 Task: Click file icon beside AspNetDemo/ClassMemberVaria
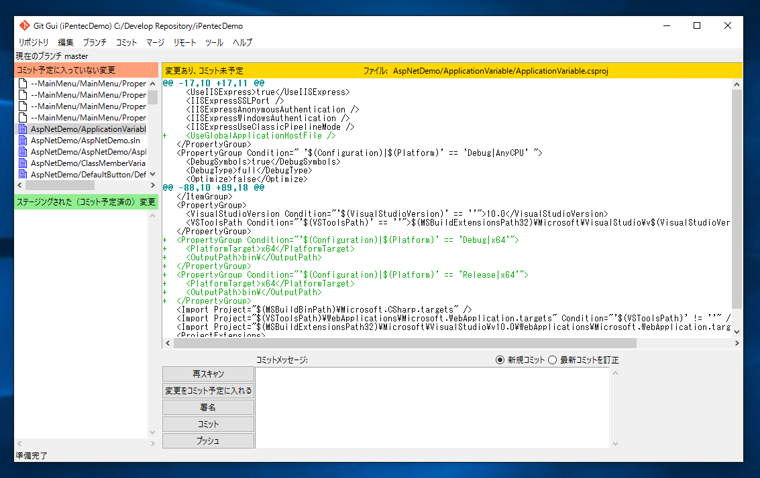(x=22, y=163)
